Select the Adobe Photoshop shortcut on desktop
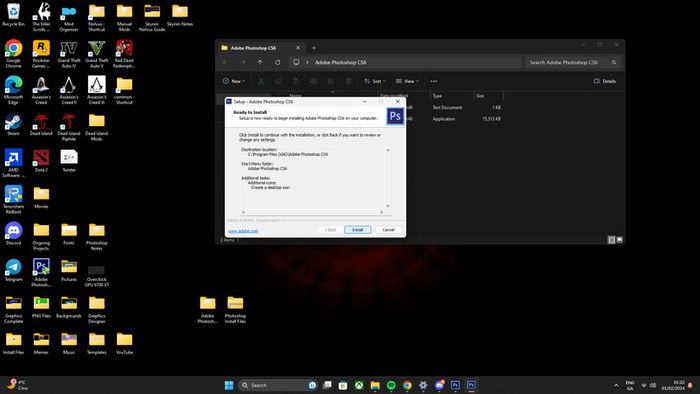The height and width of the screenshot is (394, 700). tap(41, 273)
